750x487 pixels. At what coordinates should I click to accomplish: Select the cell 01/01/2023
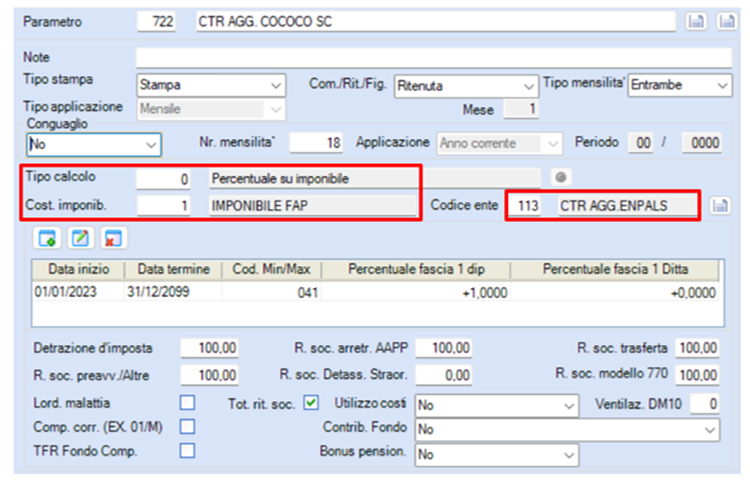(x=78, y=291)
